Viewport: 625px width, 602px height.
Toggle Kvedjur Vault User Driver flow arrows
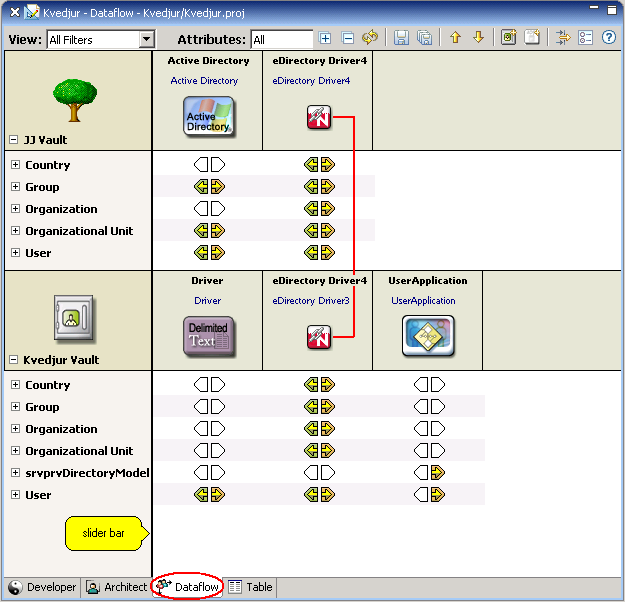coord(209,495)
